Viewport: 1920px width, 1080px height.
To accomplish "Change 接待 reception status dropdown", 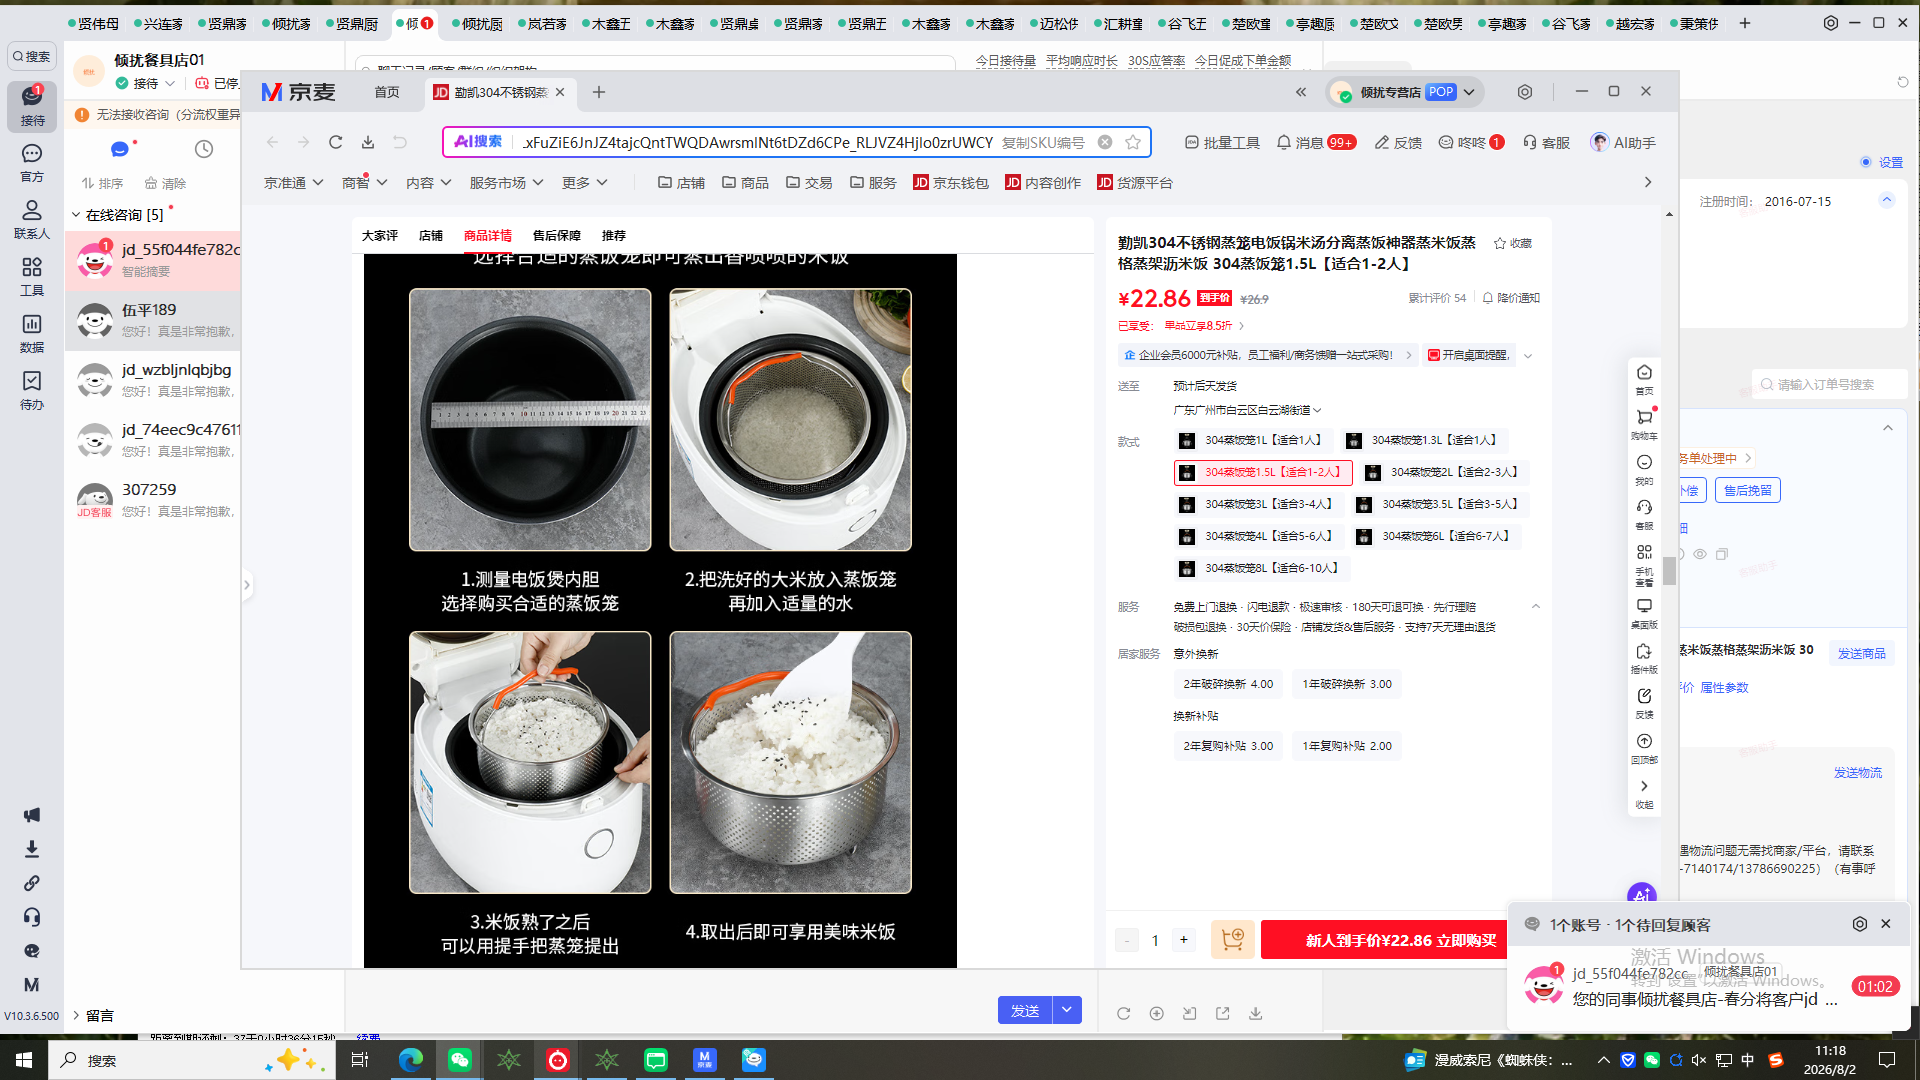I will [145, 84].
